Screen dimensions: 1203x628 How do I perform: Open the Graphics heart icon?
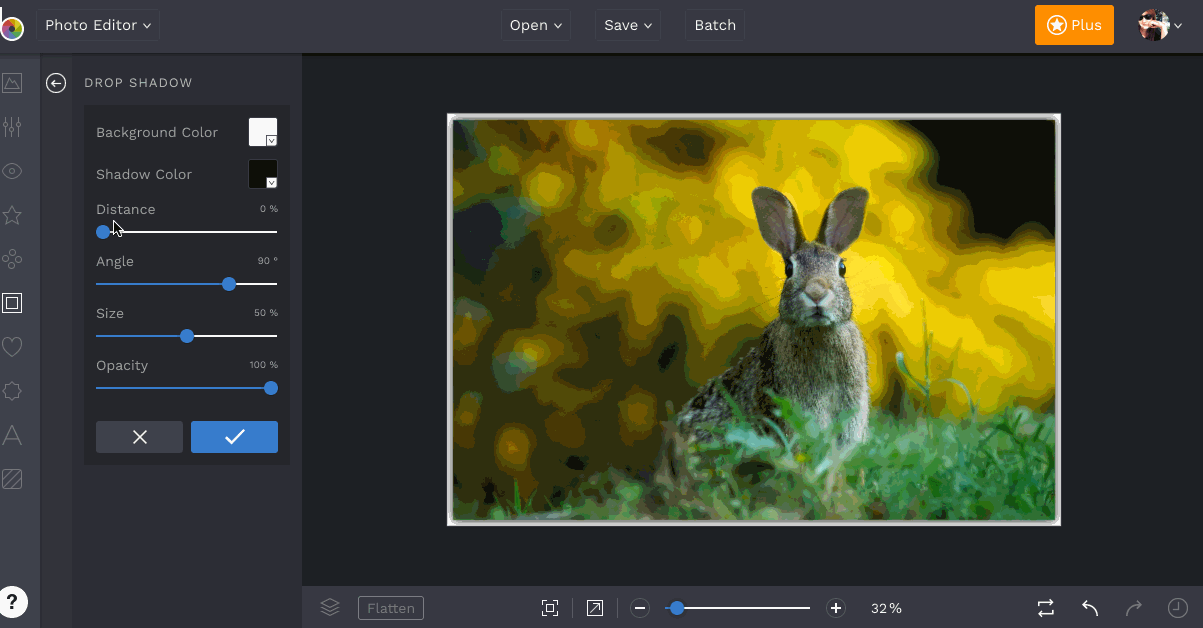[x=12, y=347]
